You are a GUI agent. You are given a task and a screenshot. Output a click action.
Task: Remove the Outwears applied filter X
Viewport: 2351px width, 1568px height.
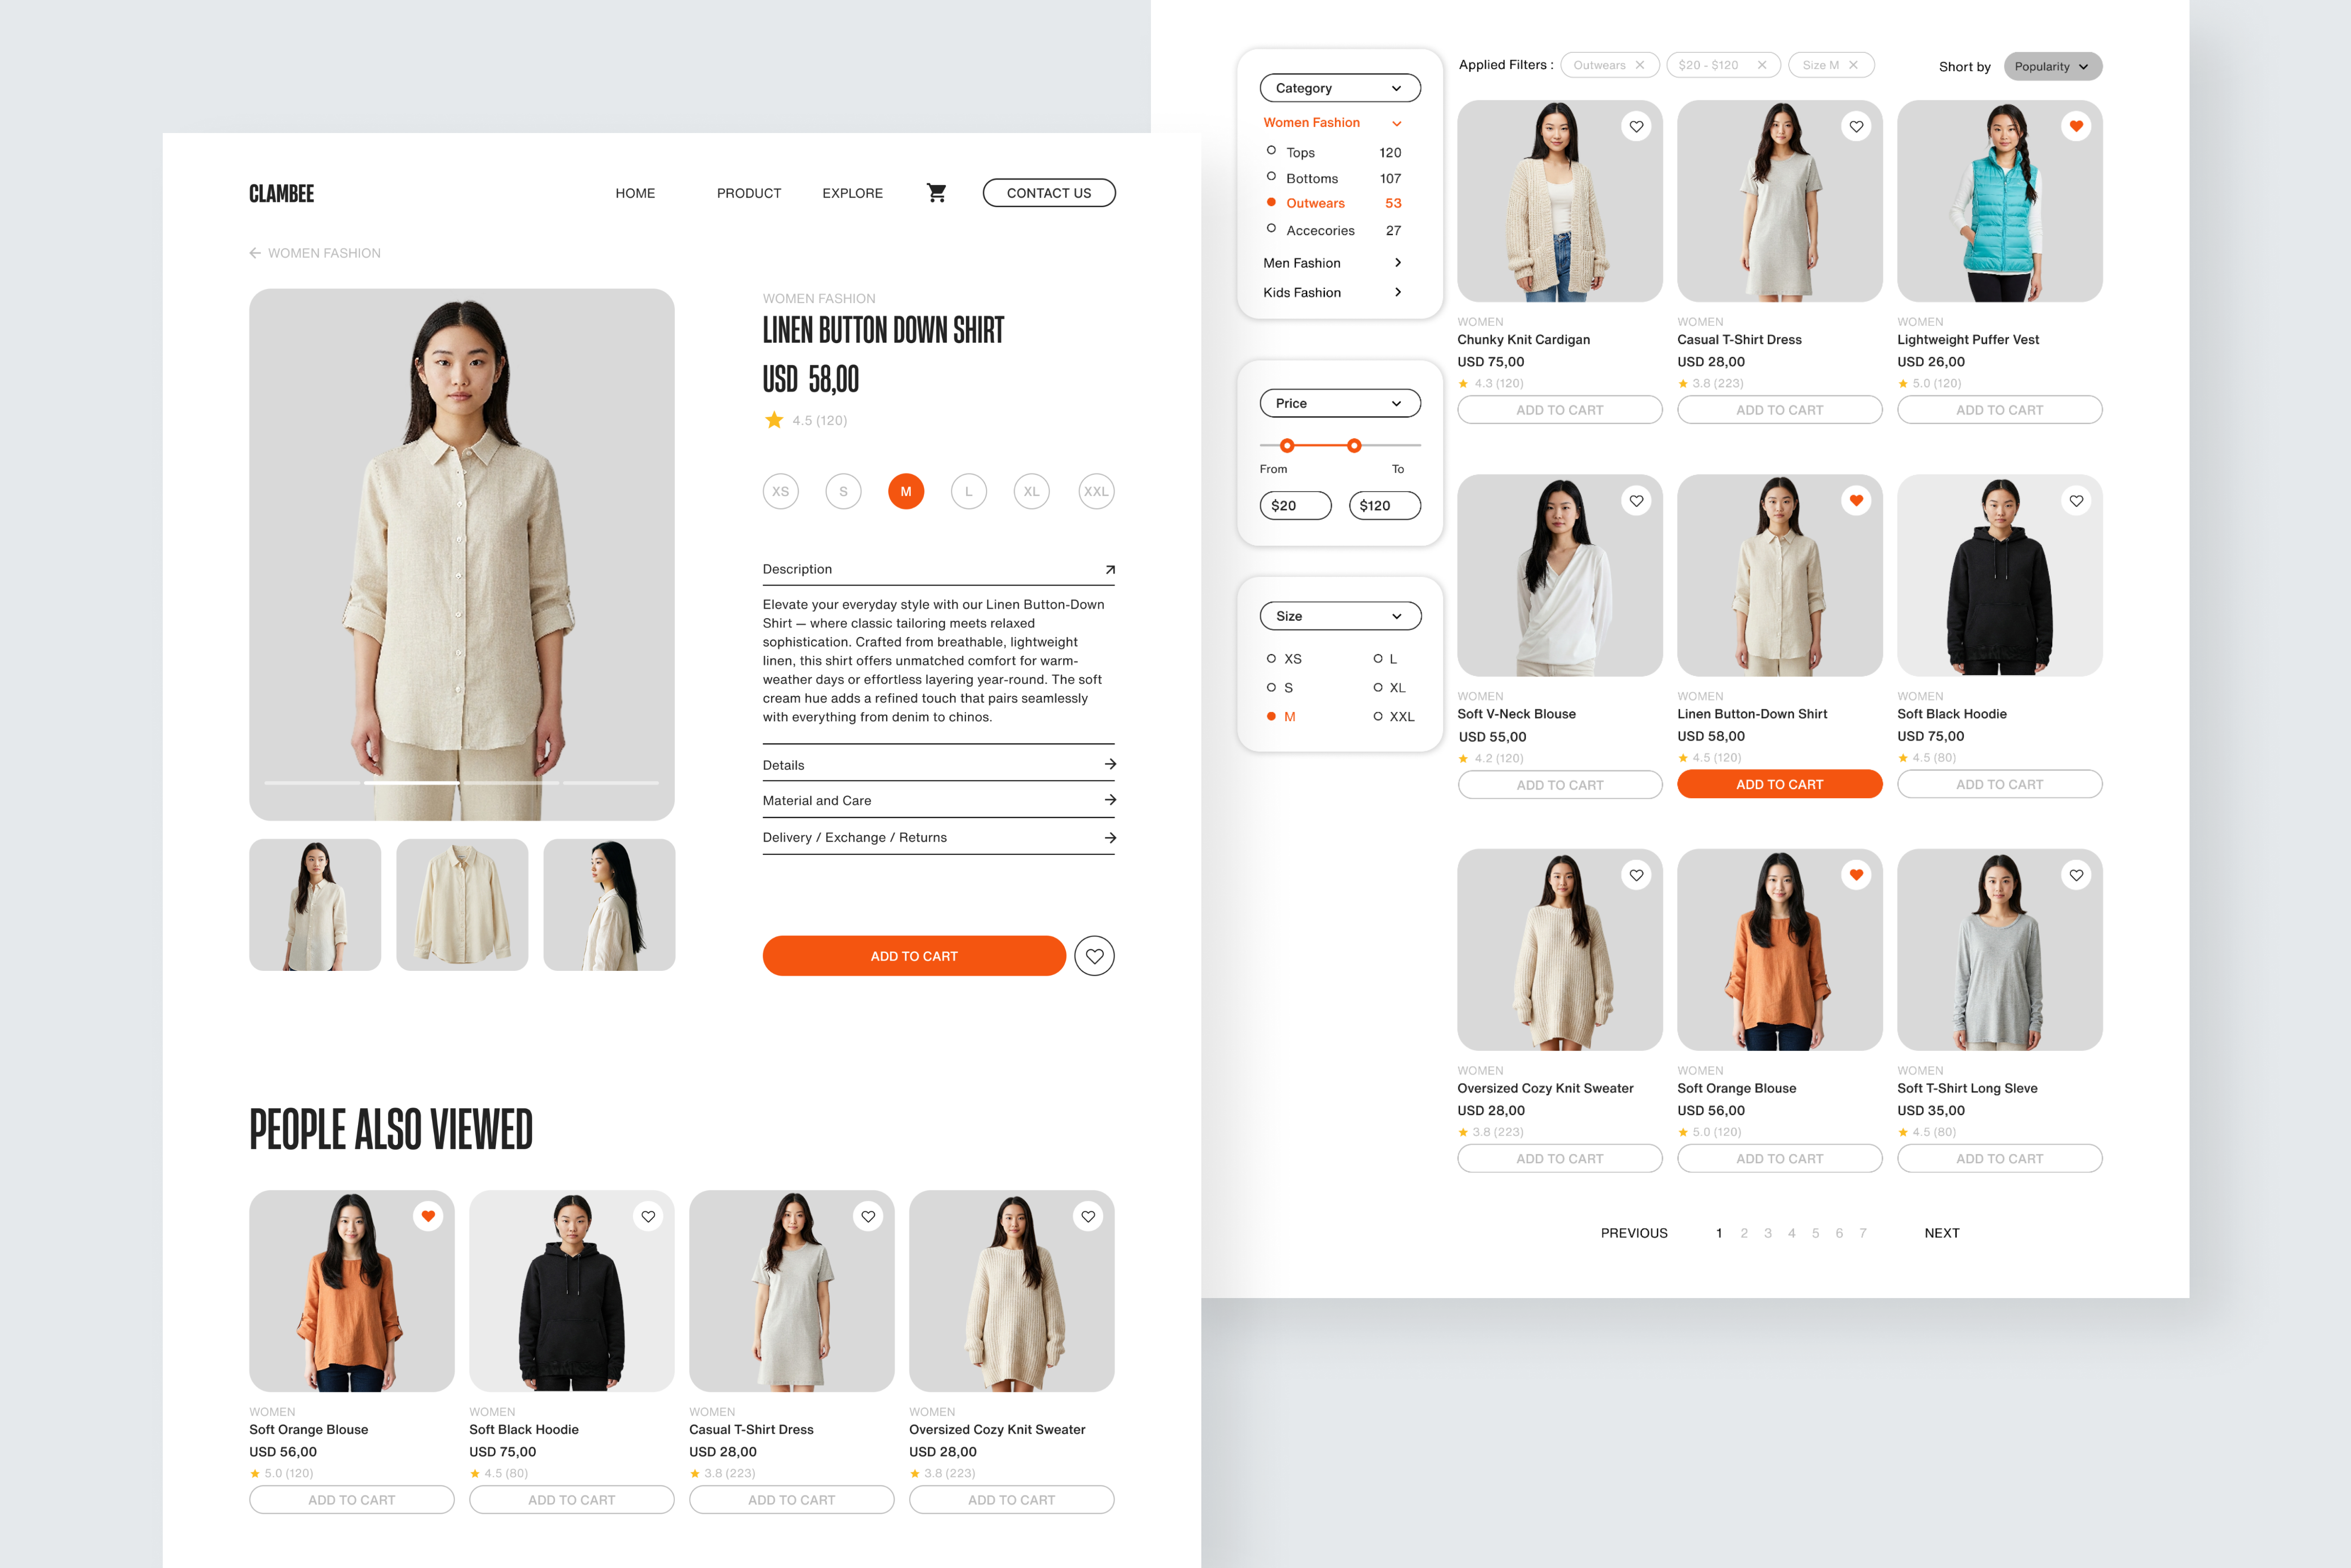[x=1640, y=66]
